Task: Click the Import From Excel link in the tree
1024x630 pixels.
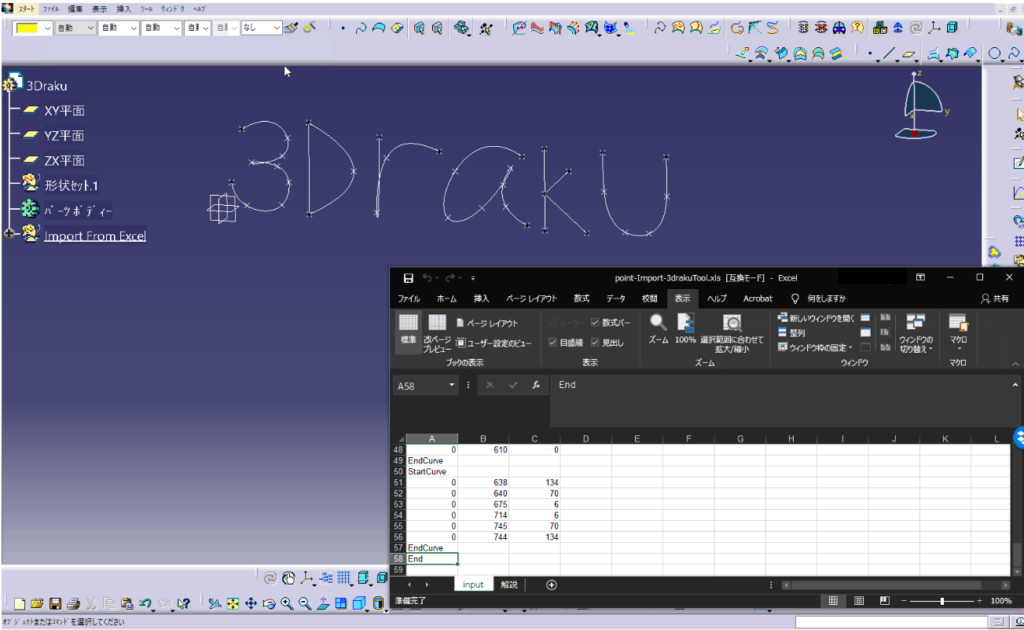Action: (95, 234)
